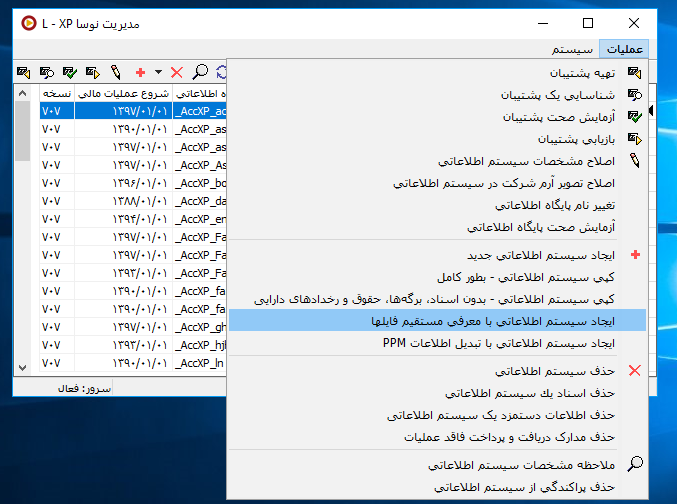Open the dropdown arrow beside the plus icon

(x=157, y=72)
